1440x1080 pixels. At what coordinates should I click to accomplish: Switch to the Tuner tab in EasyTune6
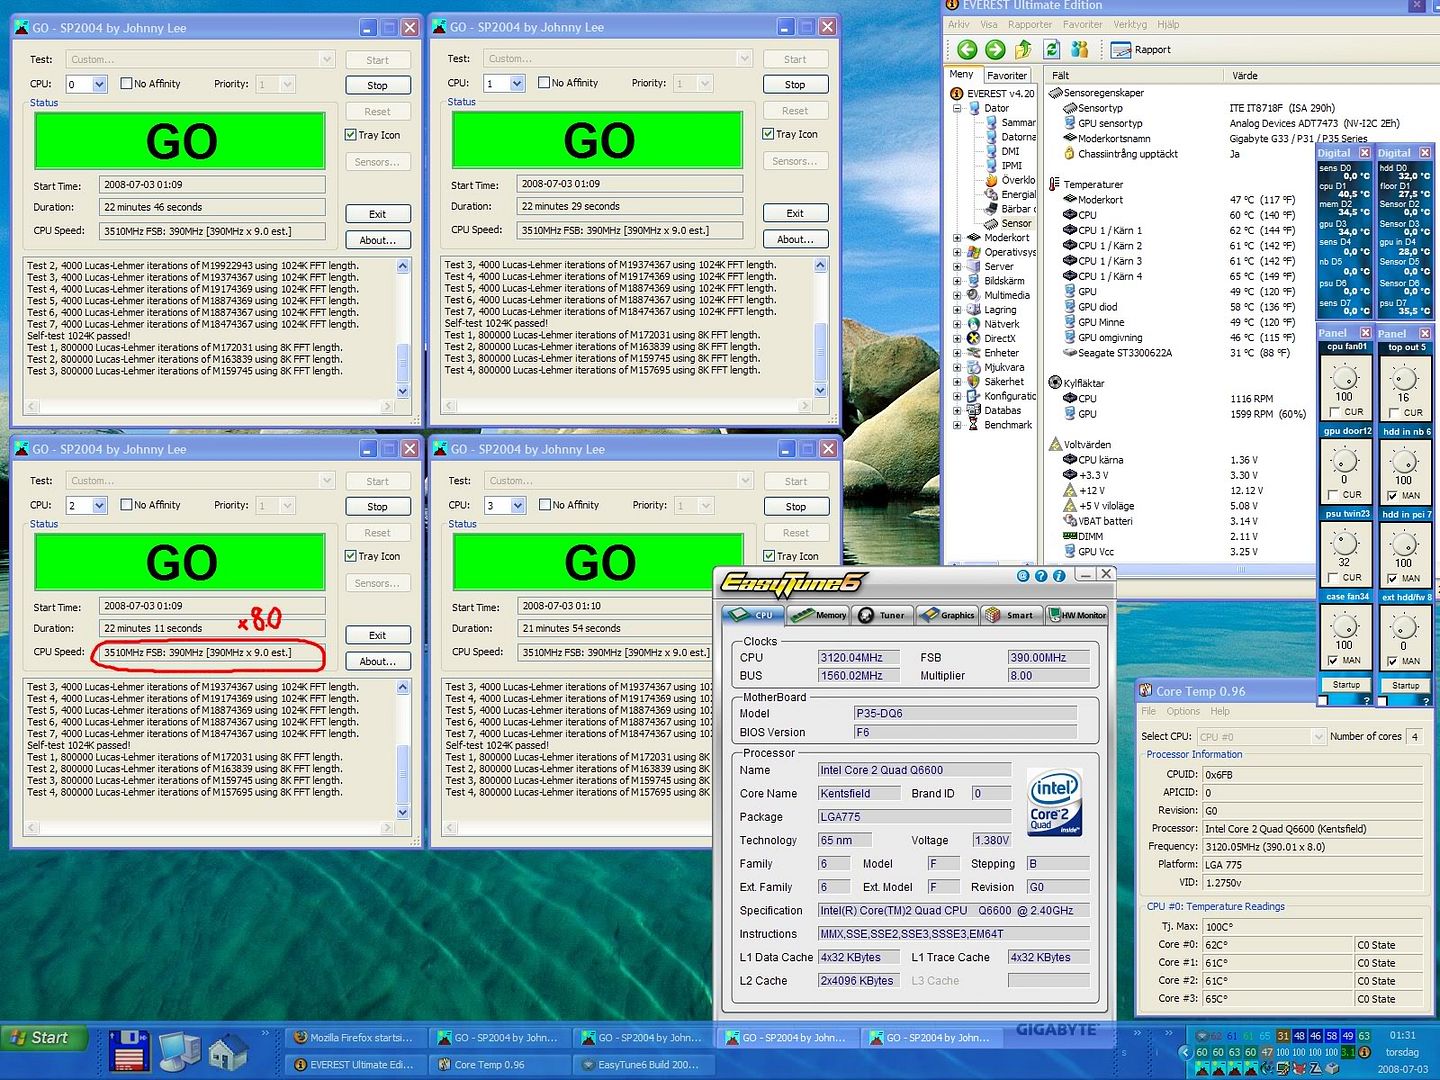pyautogui.click(x=883, y=615)
